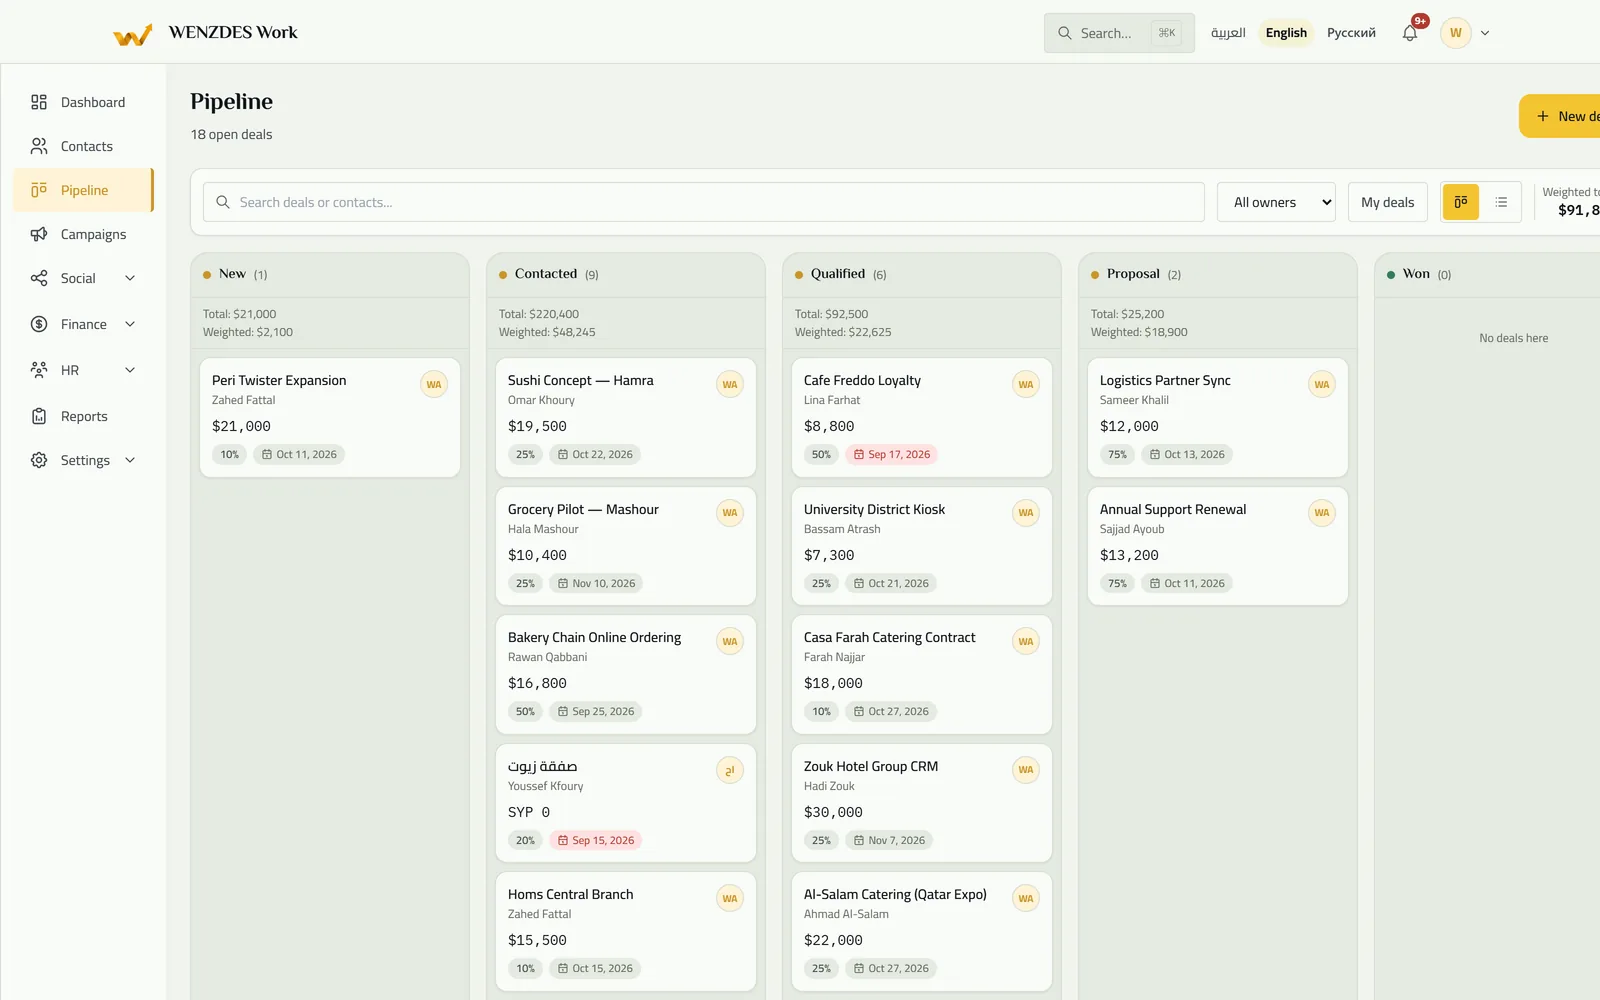Viewport: 1600px width, 1000px height.
Task: Click the Settings gear icon
Action: pyautogui.click(x=39, y=460)
